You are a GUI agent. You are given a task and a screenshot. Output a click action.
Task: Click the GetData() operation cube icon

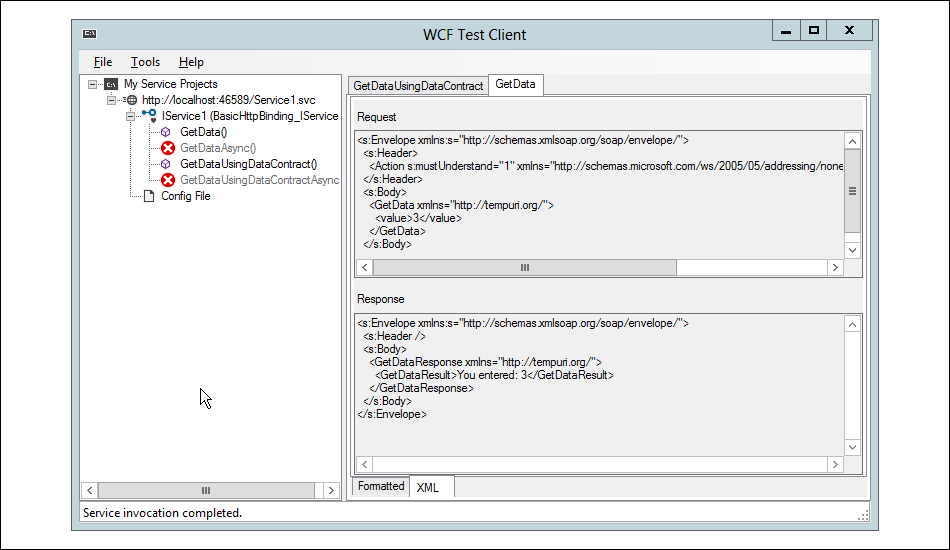pos(165,132)
